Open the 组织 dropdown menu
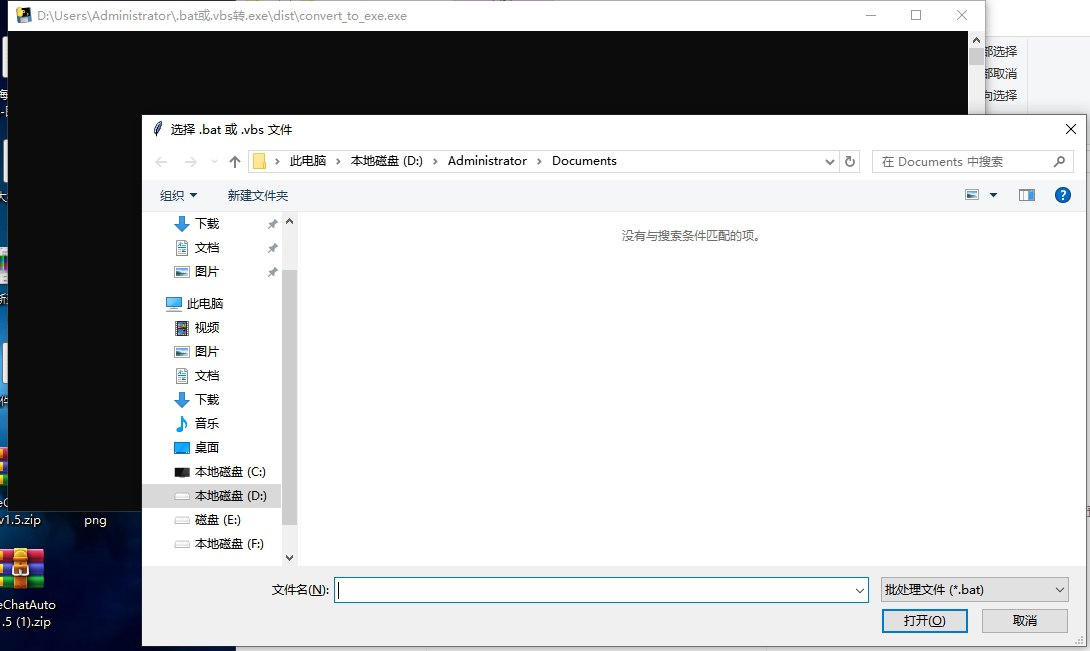 [178, 195]
